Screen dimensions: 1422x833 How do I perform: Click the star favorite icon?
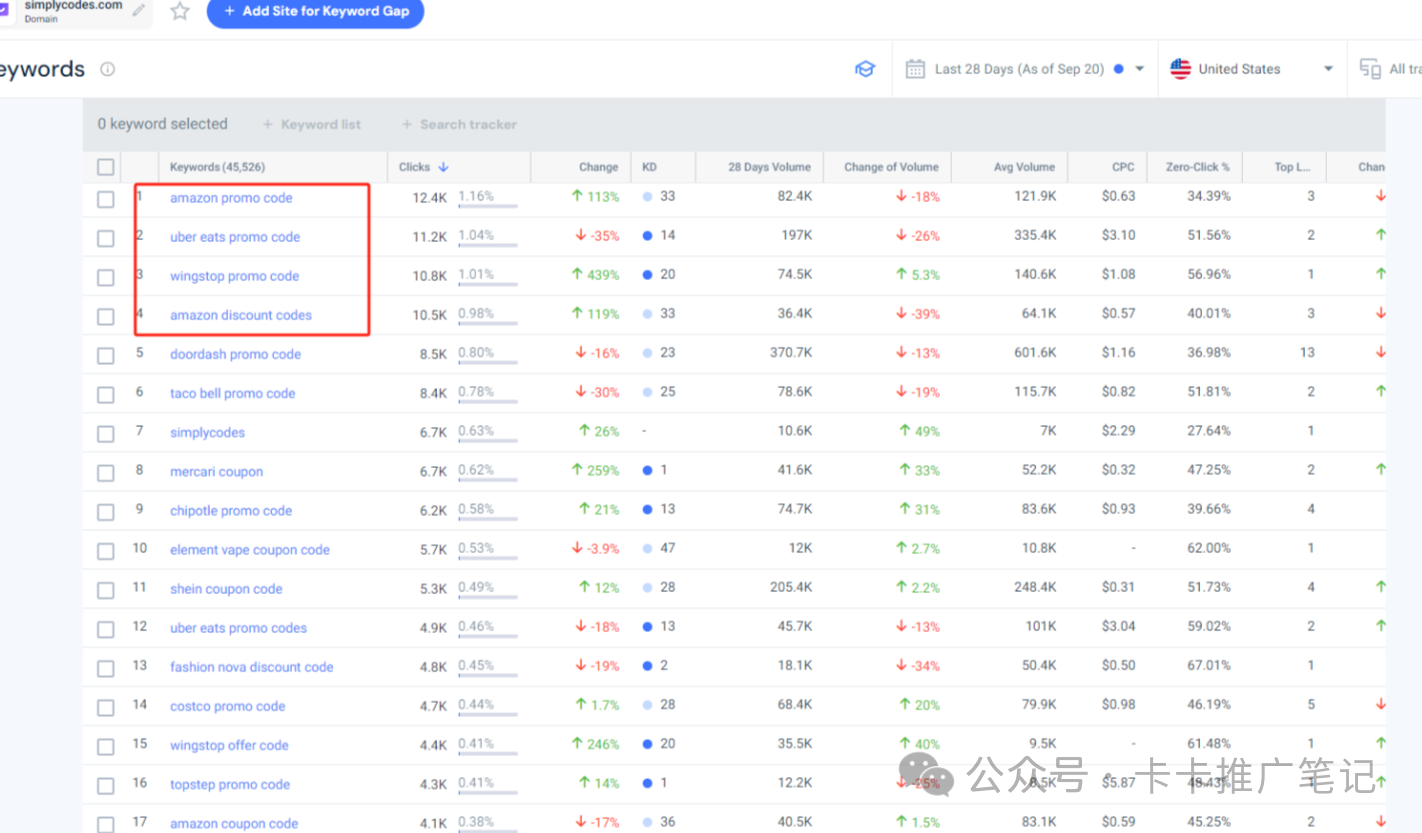(180, 11)
